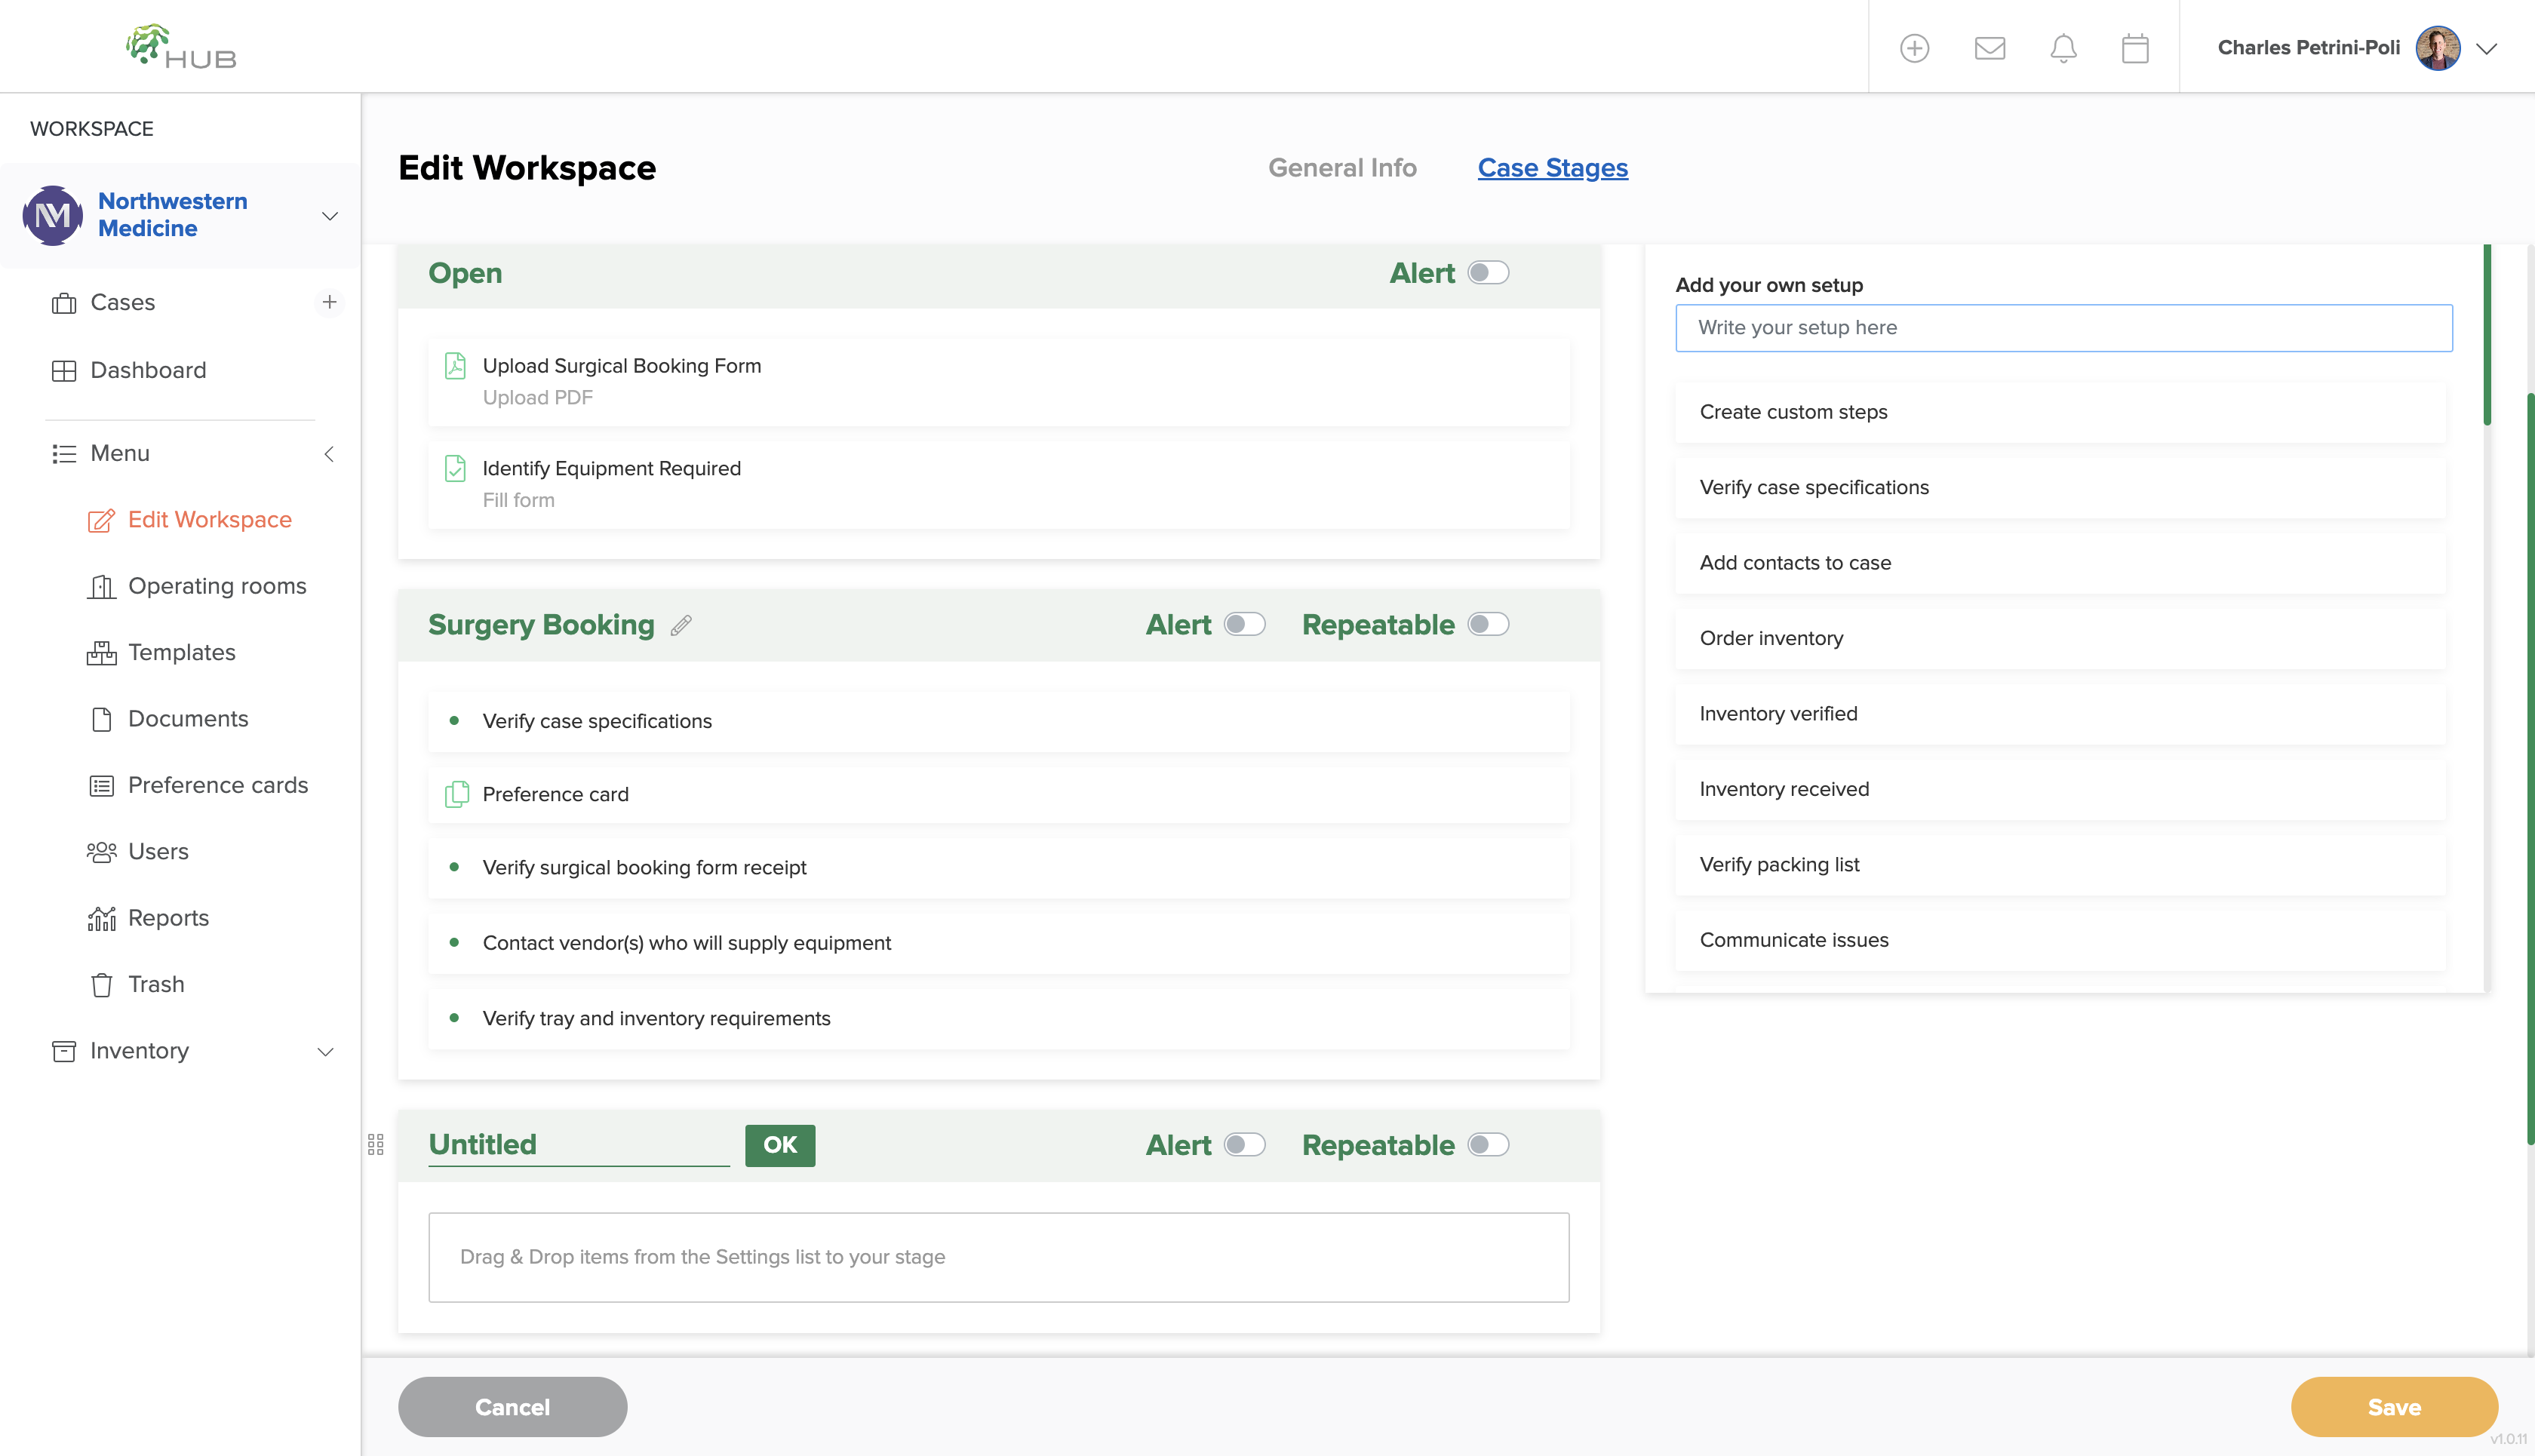Toggle Alert switch for Surgery Booking
The height and width of the screenshot is (1456, 2535).
coord(1245,624)
